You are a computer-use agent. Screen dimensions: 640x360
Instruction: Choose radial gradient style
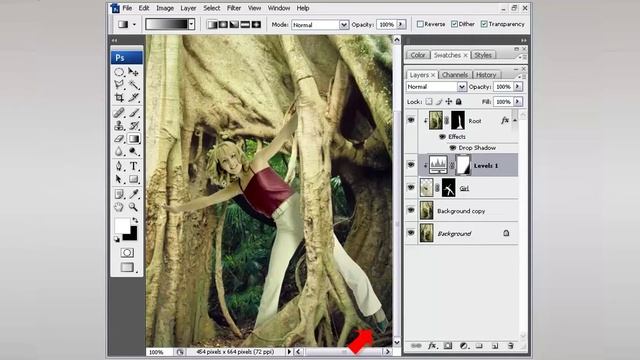223,24
